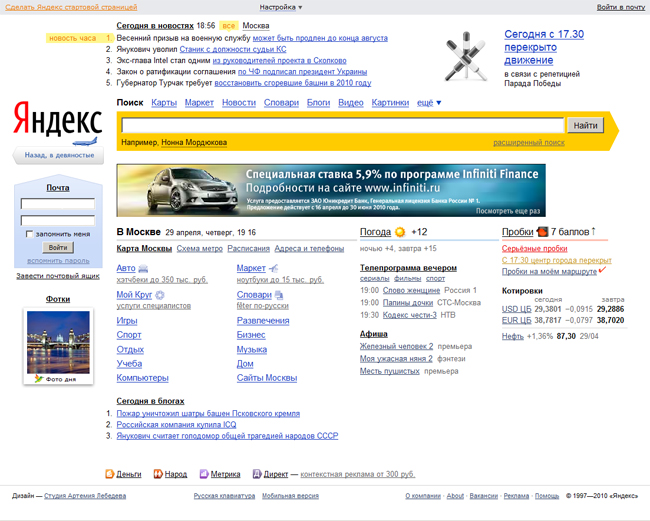This screenshot has height=521, width=650.
Task: Click the Яндекс logo
Action: [58, 119]
